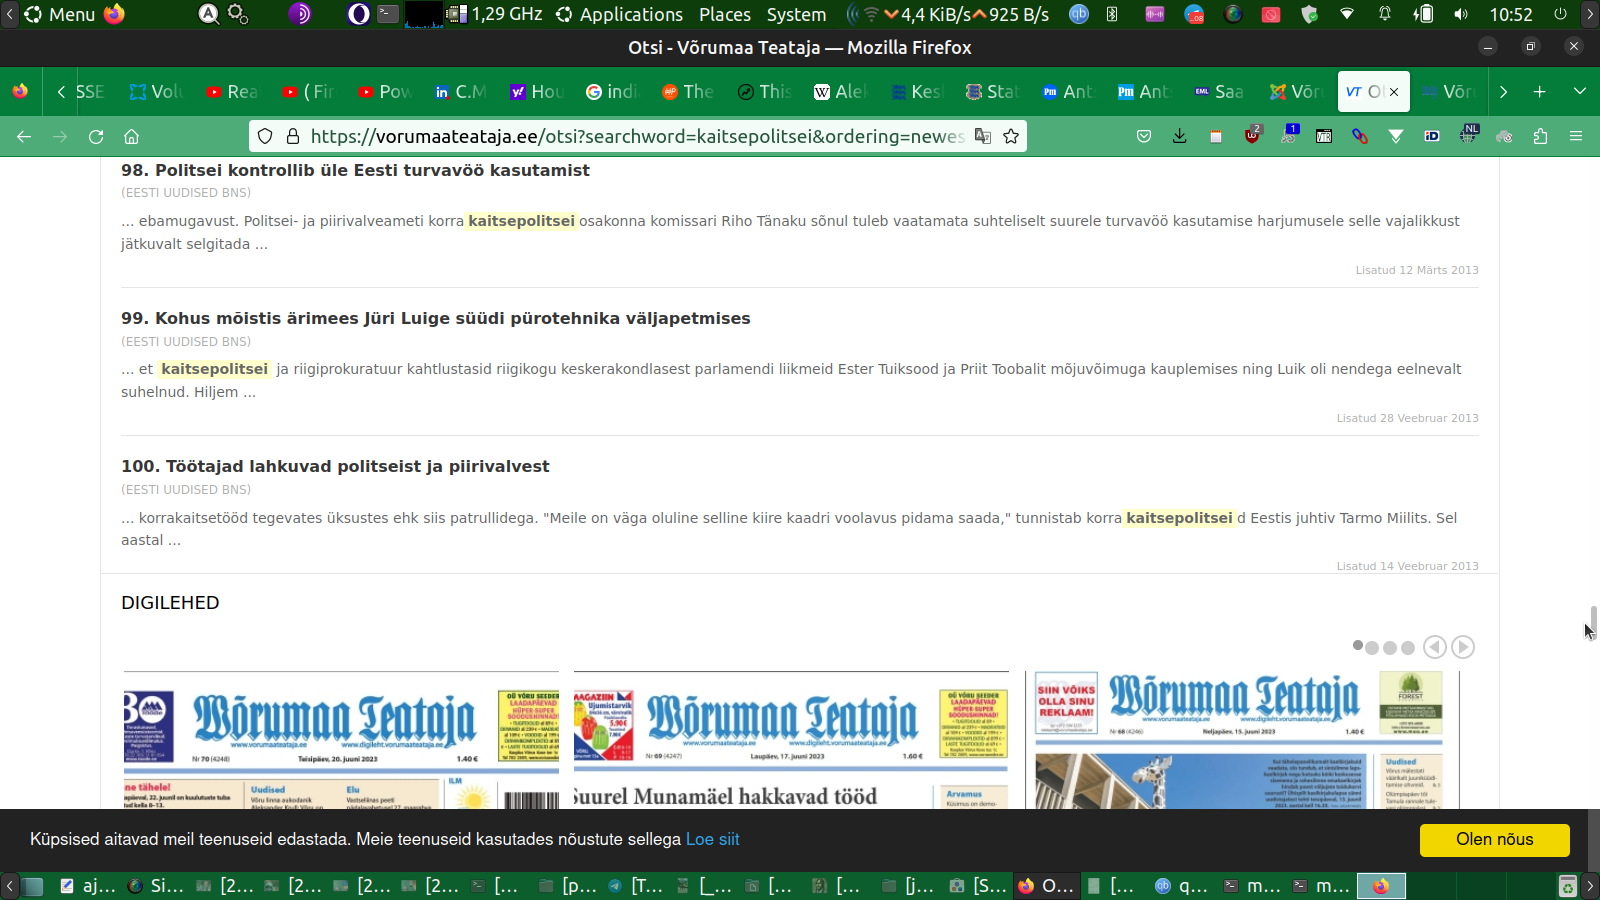
Task: Show tracking protection shield details
Action: (265, 136)
